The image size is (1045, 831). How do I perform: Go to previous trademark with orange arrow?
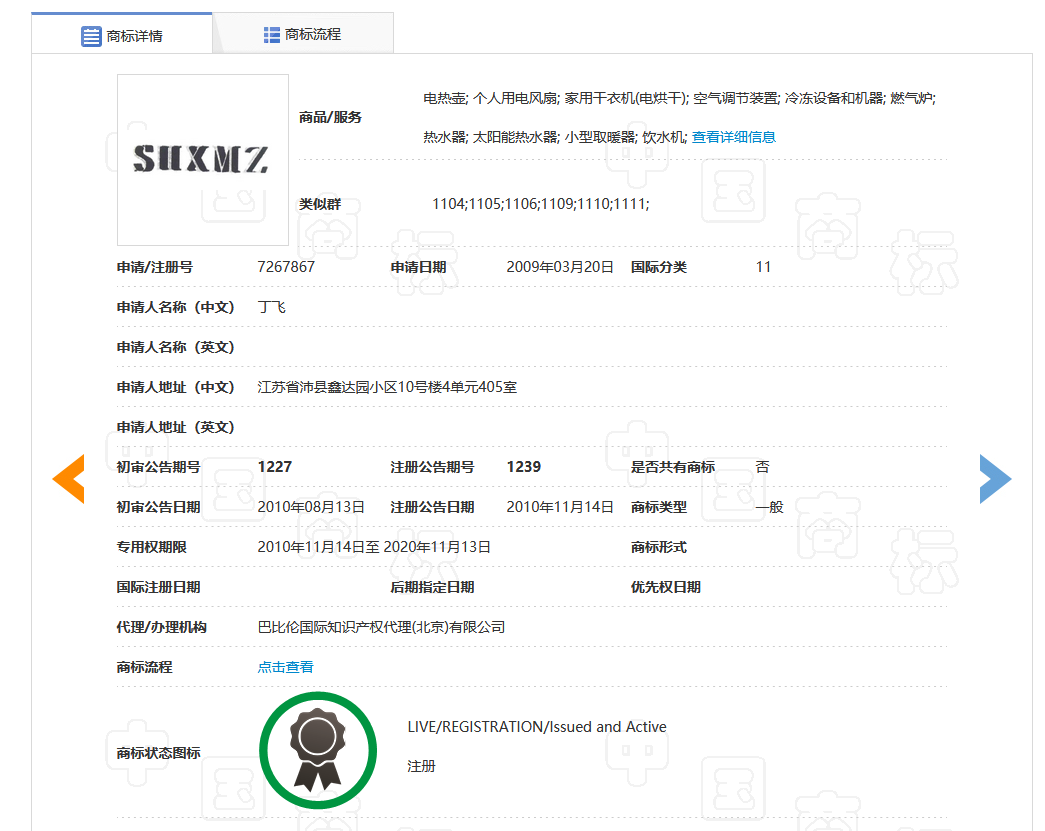pyautogui.click(x=68, y=478)
